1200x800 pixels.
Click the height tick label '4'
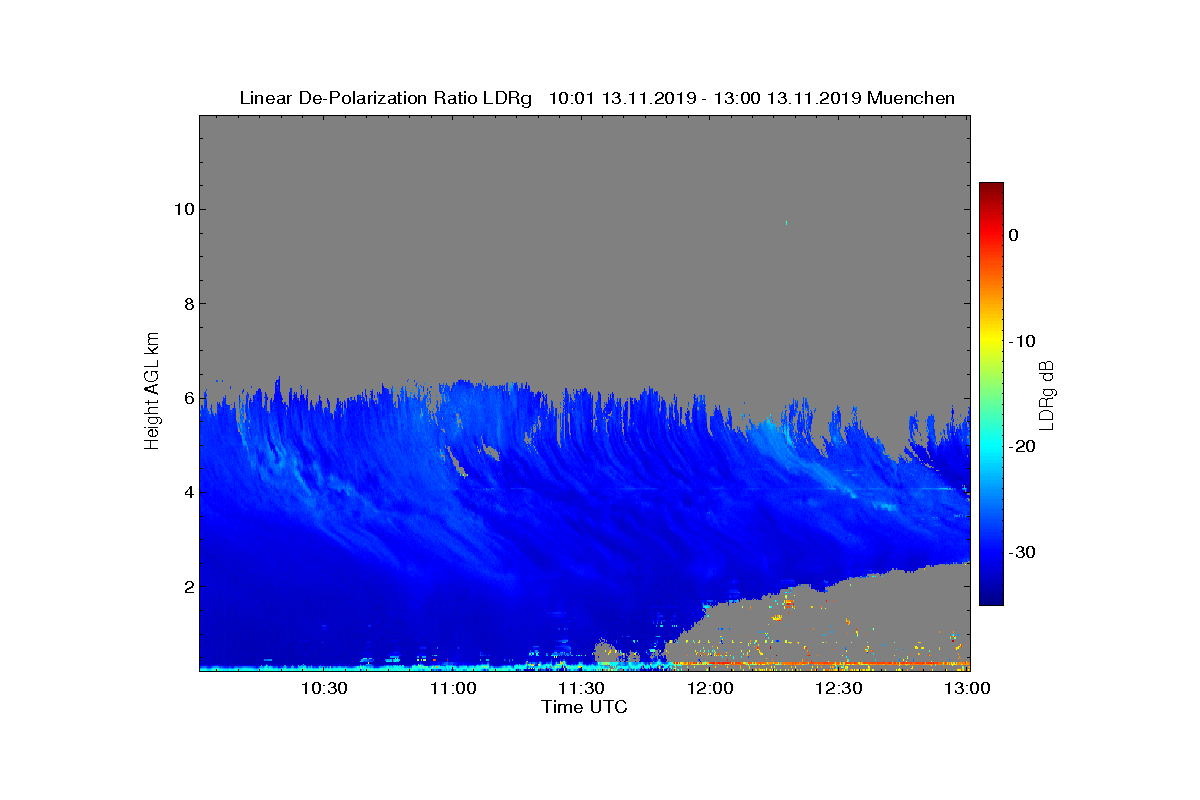point(187,492)
